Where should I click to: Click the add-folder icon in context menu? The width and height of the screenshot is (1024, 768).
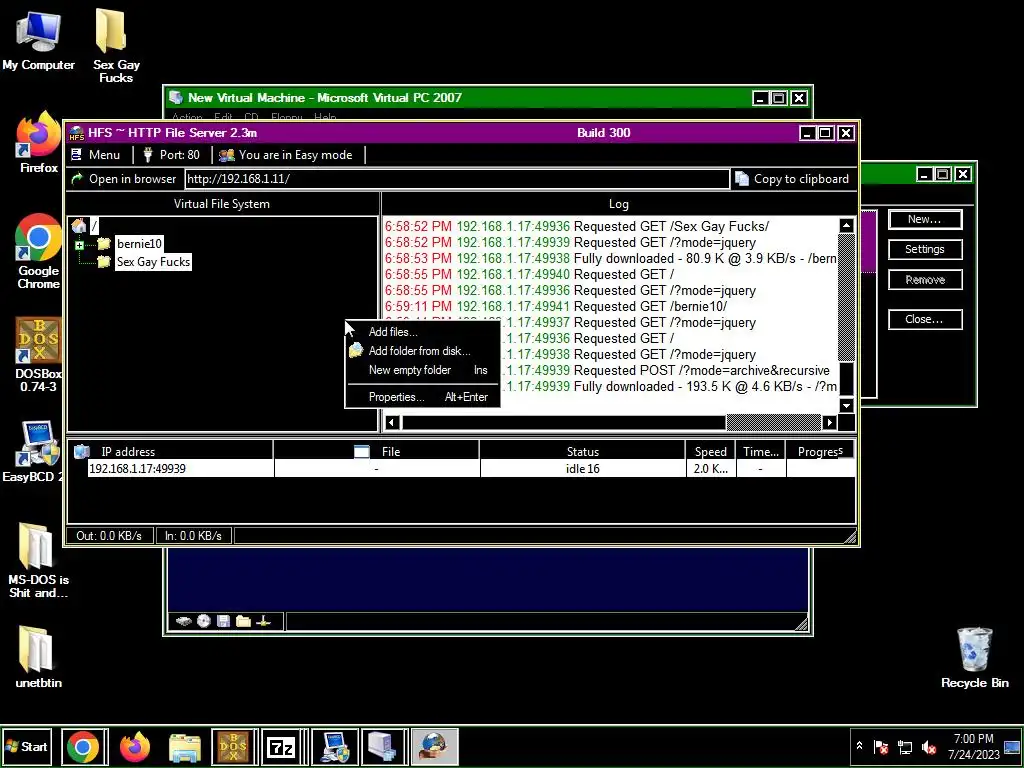tap(355, 351)
